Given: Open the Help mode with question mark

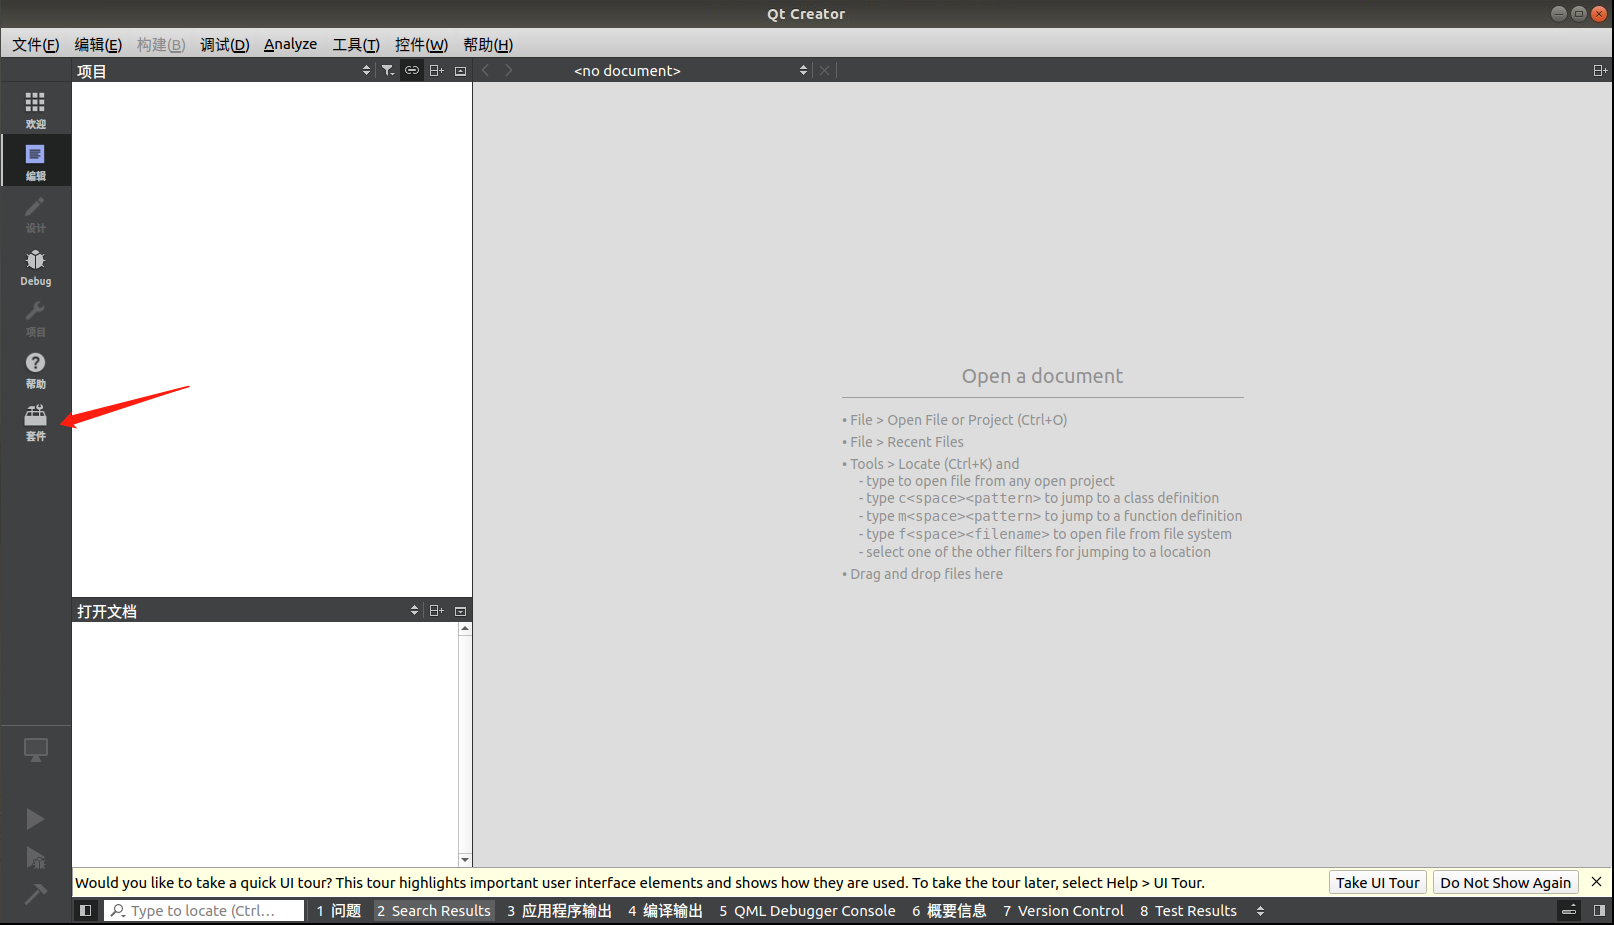Looking at the screenshot, I should click(x=35, y=369).
